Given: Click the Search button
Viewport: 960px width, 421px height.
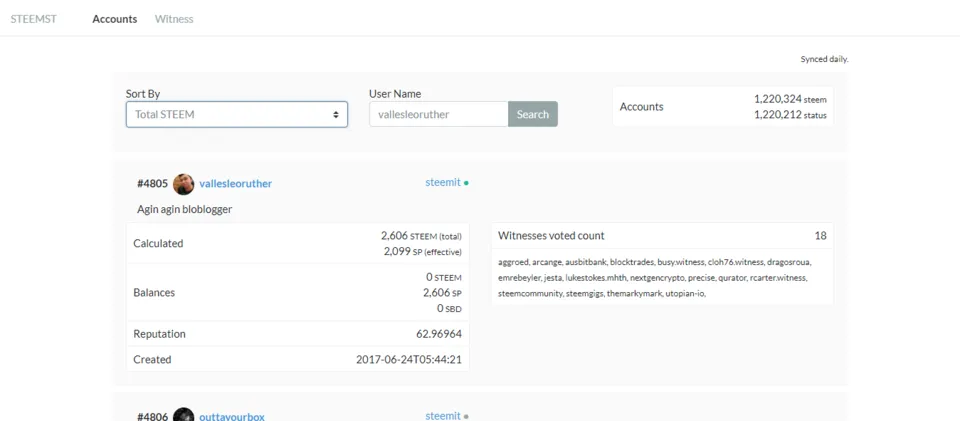Looking at the screenshot, I should pyautogui.click(x=533, y=114).
